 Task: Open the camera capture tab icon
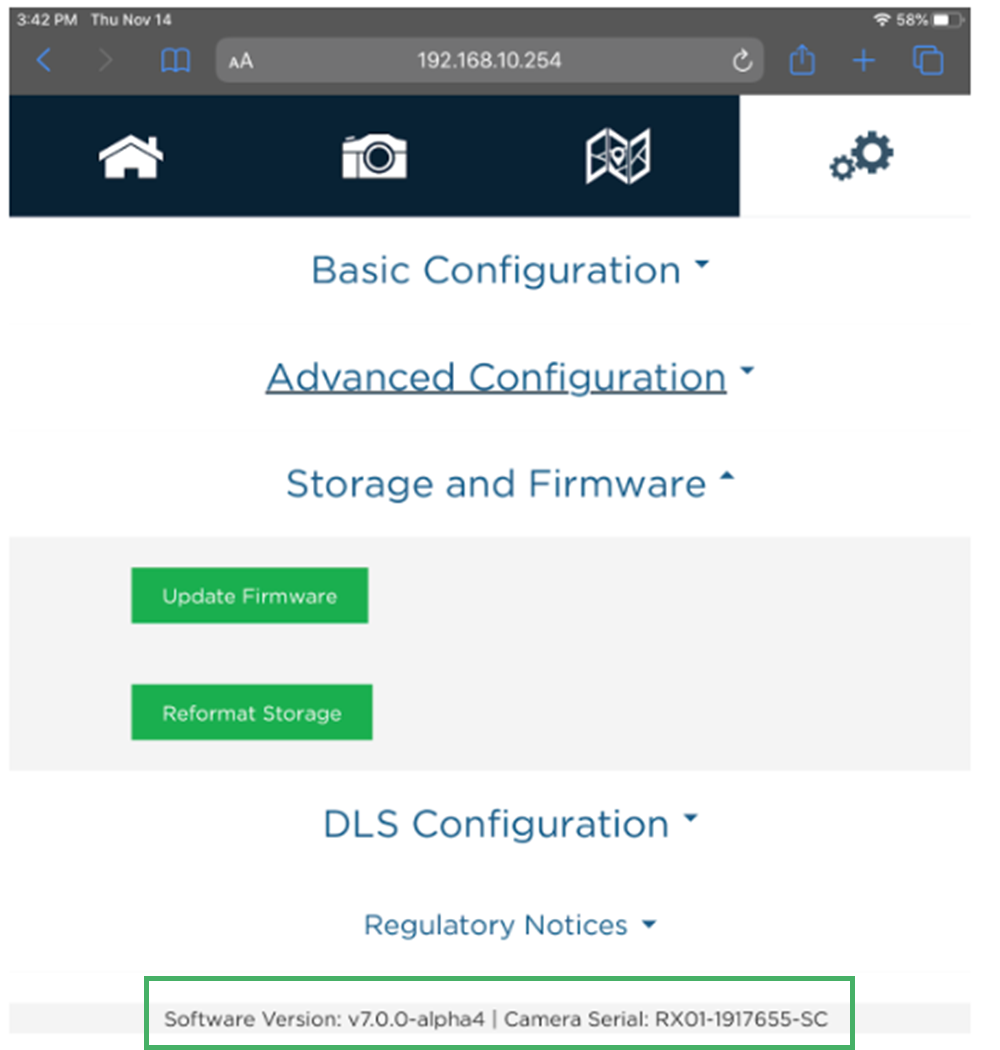374,157
